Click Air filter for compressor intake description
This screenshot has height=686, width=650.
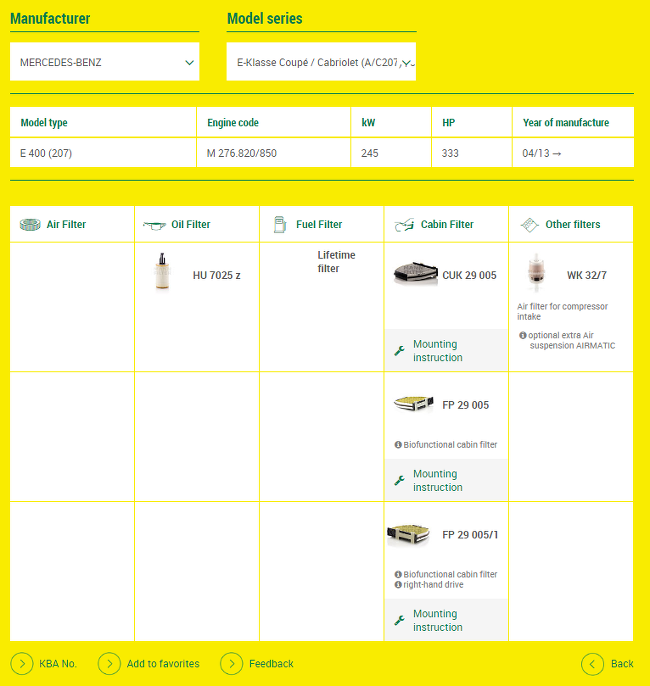point(563,312)
